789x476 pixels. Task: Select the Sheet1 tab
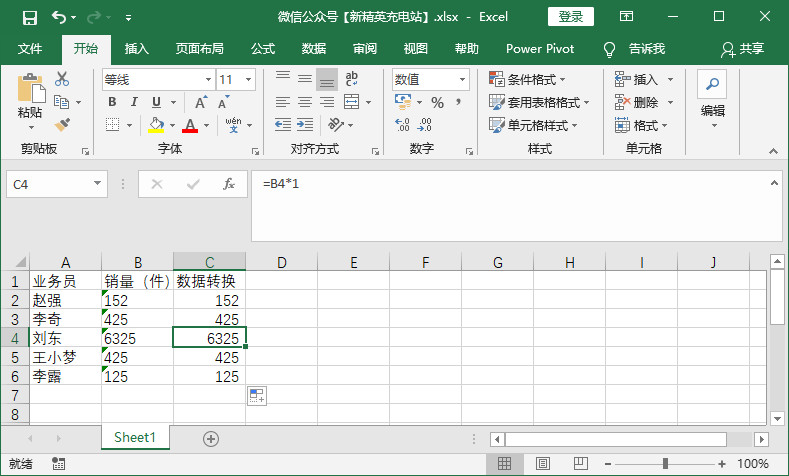(135, 437)
